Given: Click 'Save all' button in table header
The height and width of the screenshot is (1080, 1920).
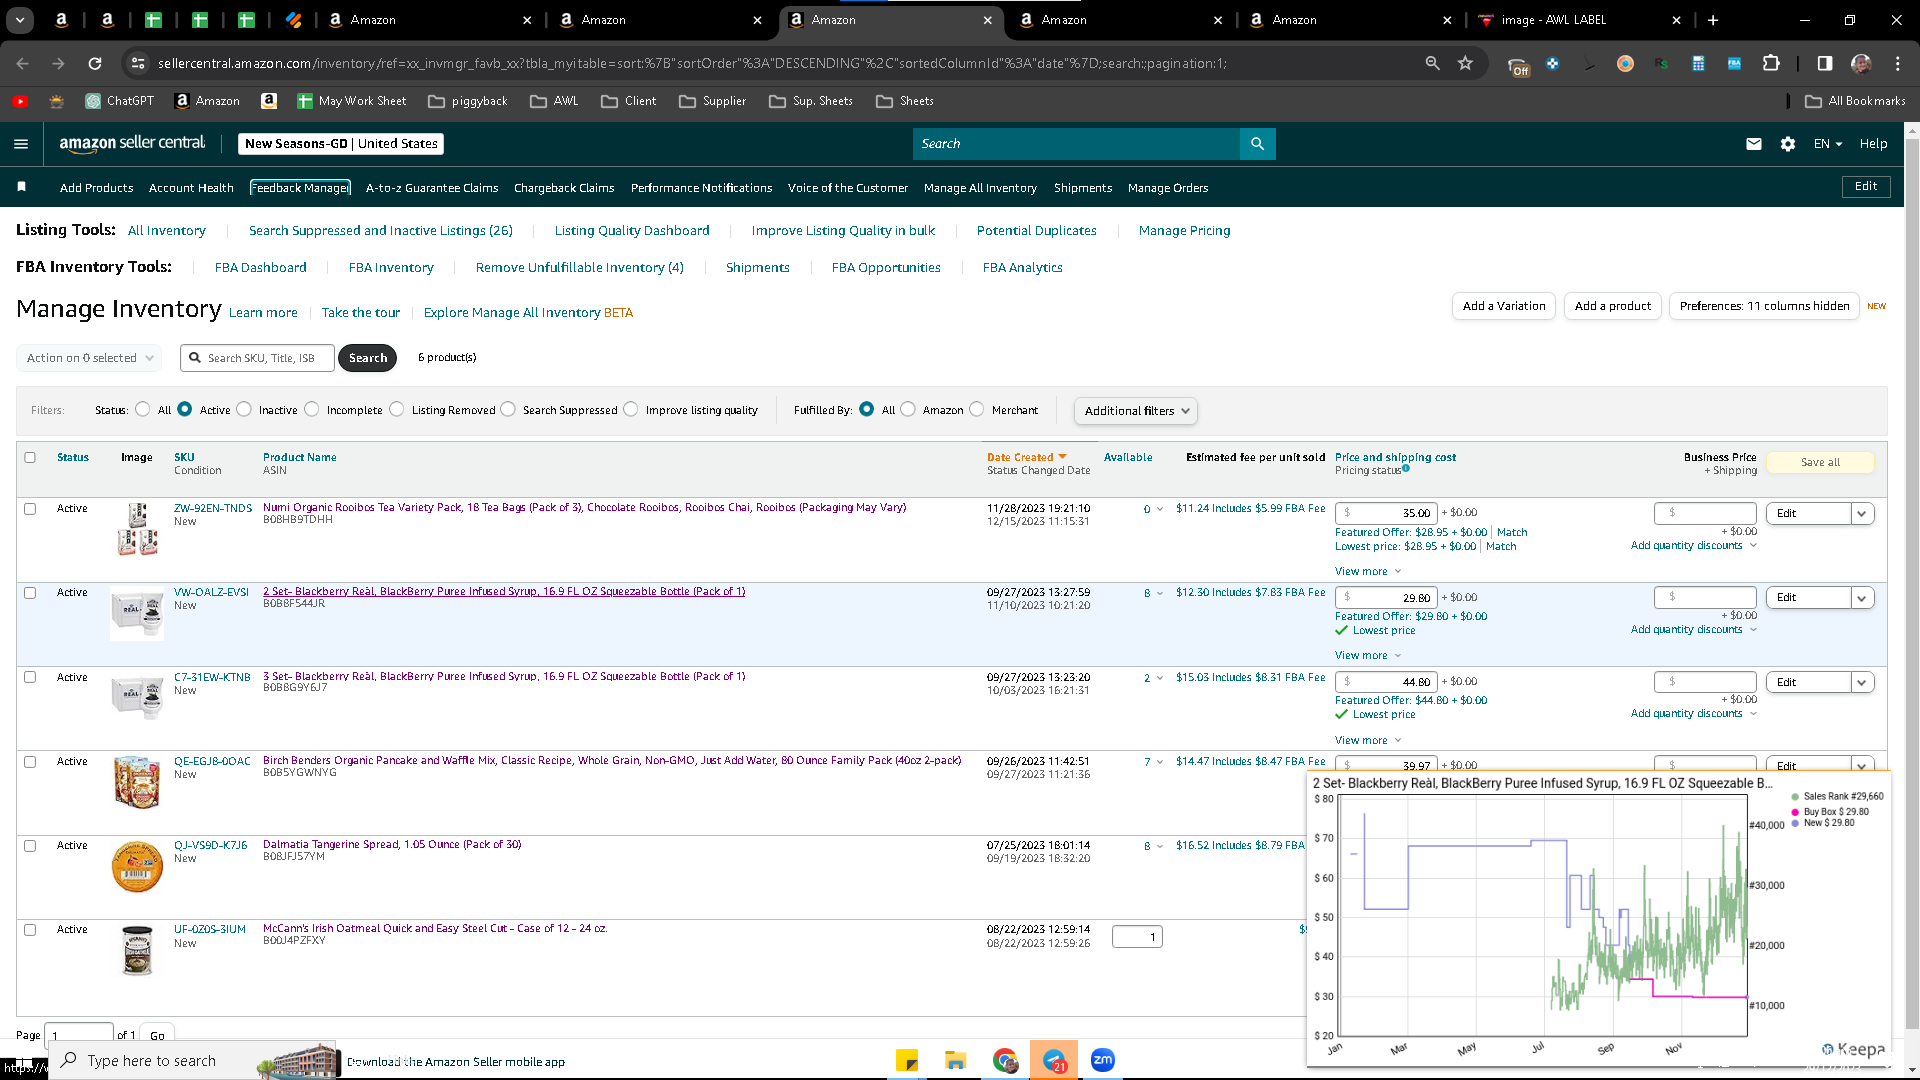Looking at the screenshot, I should click(x=1820, y=463).
